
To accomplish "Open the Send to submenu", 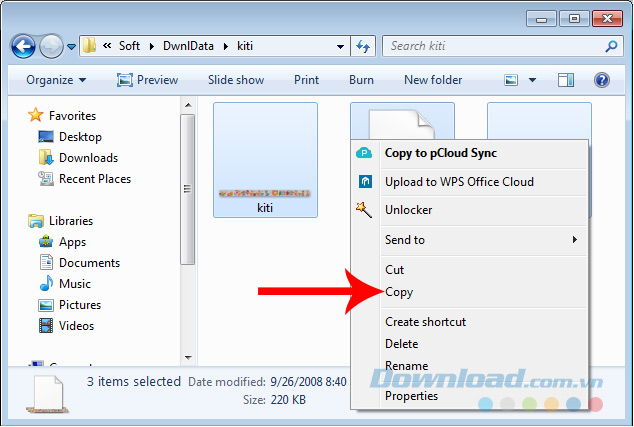I will pyautogui.click(x=469, y=240).
